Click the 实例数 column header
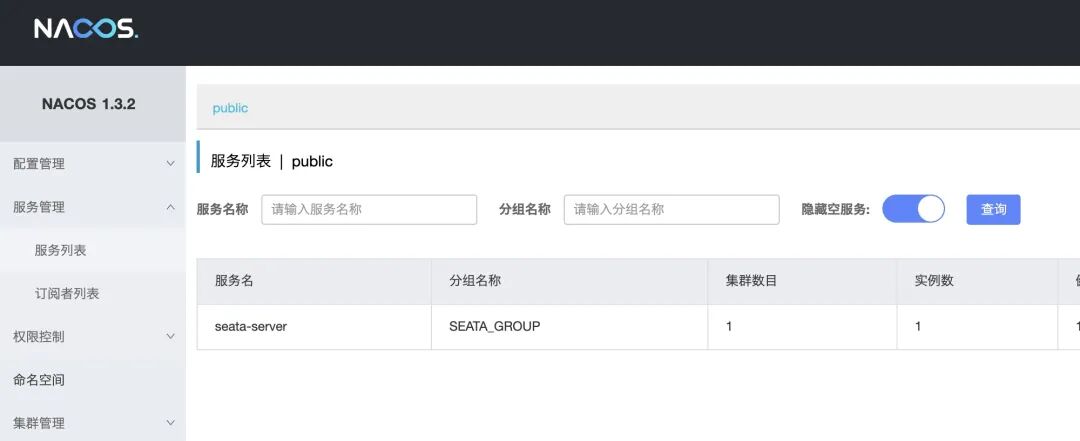The image size is (1080, 441). coord(934,281)
